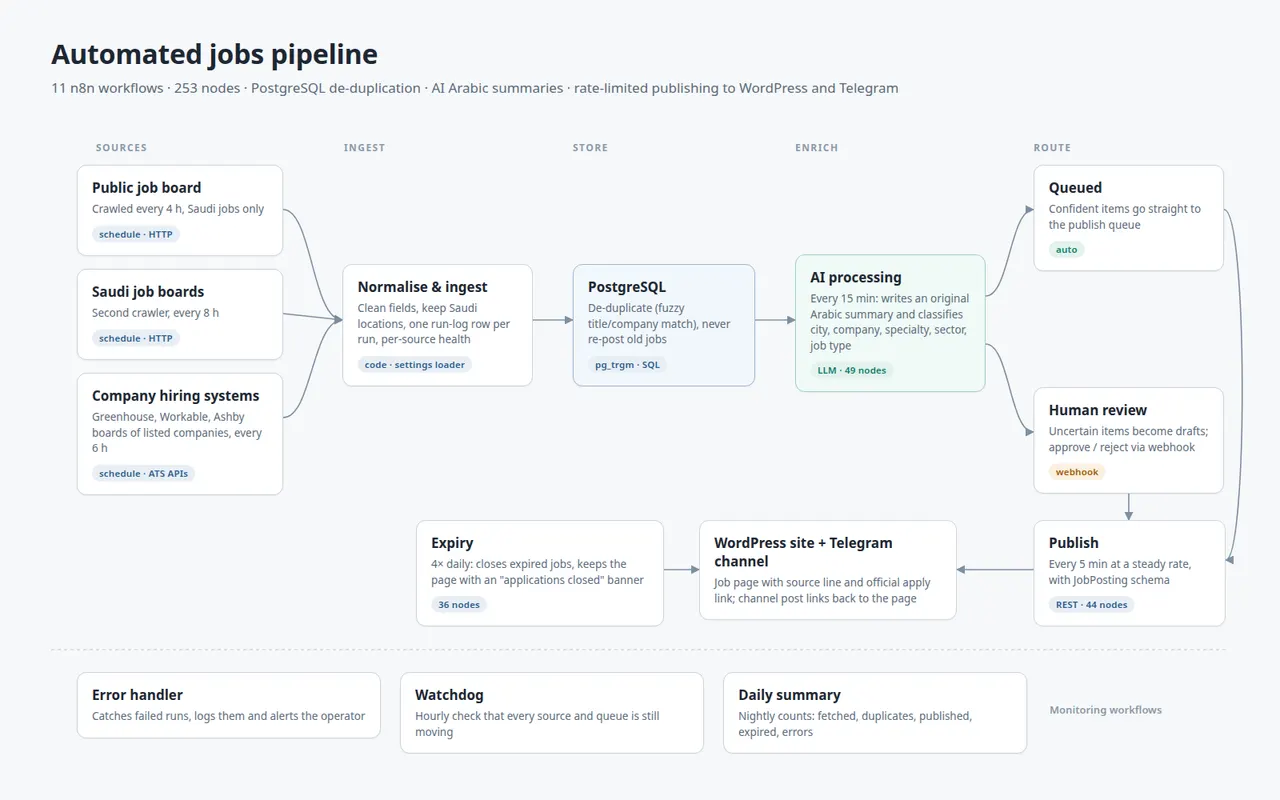Click the "Monitoring workflows" label
The height and width of the screenshot is (800, 1280).
point(1105,710)
